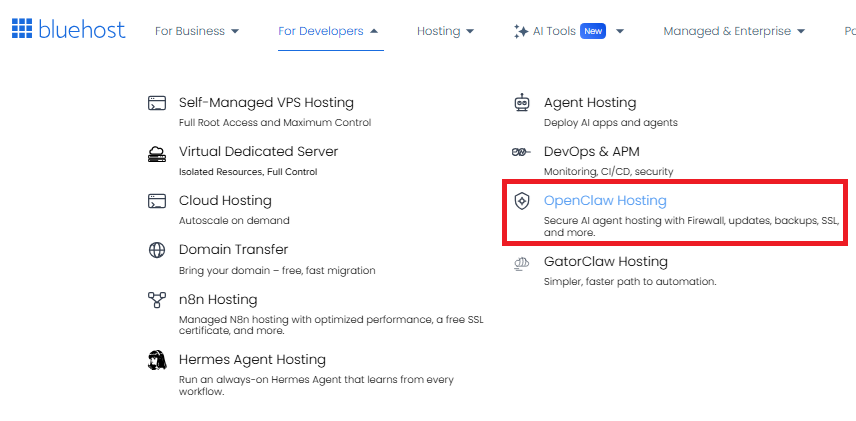Open Agent Hosting link
This screenshot has height=421, width=856.
pos(590,103)
